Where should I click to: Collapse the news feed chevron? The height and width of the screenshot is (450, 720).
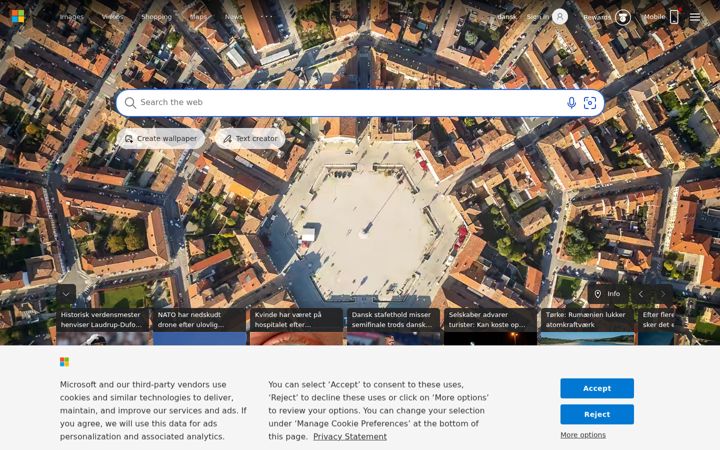tap(66, 294)
